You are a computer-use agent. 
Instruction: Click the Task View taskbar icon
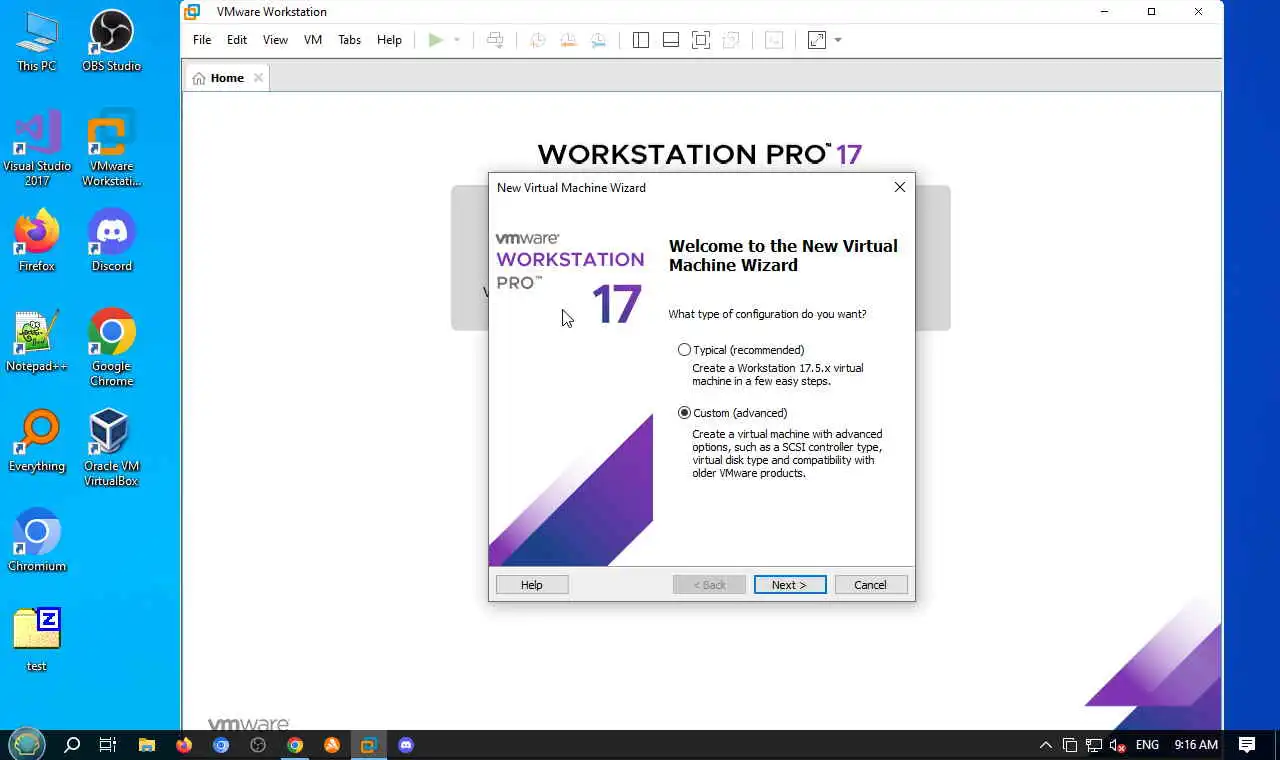tap(108, 745)
